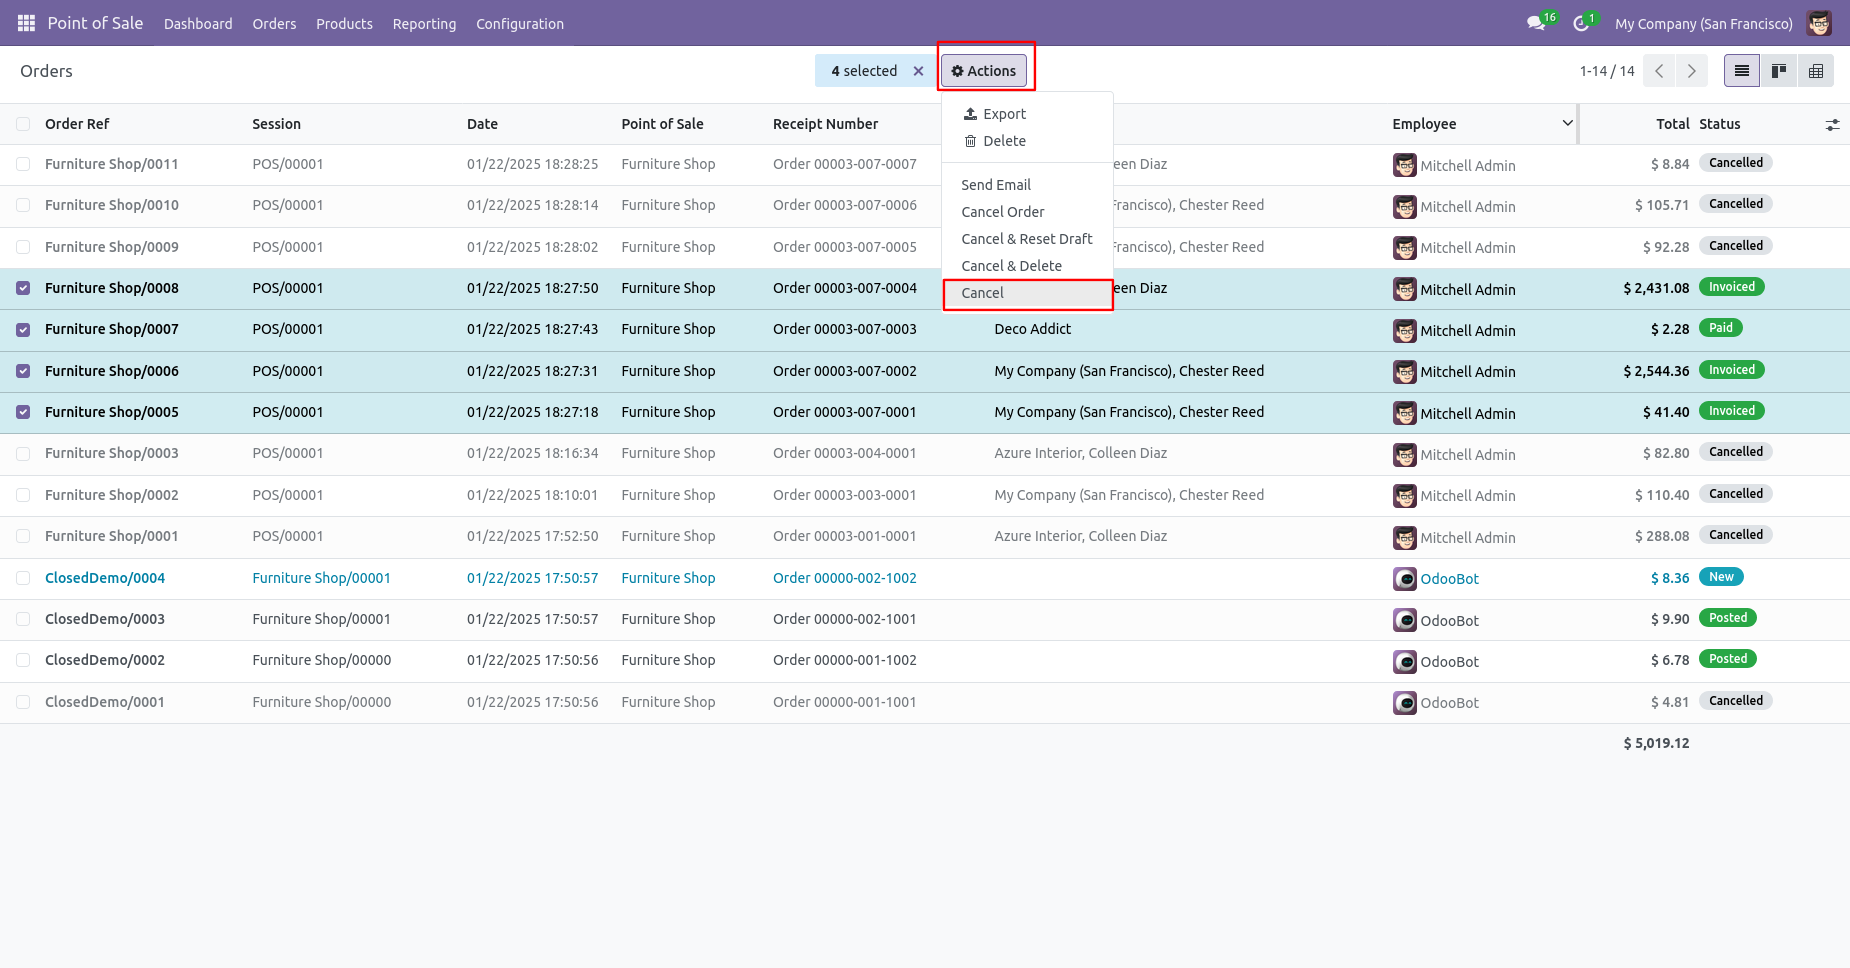The image size is (1850, 968).
Task: Click the Invoiced status badge on Furniture Shop/0008
Action: [1731, 287]
